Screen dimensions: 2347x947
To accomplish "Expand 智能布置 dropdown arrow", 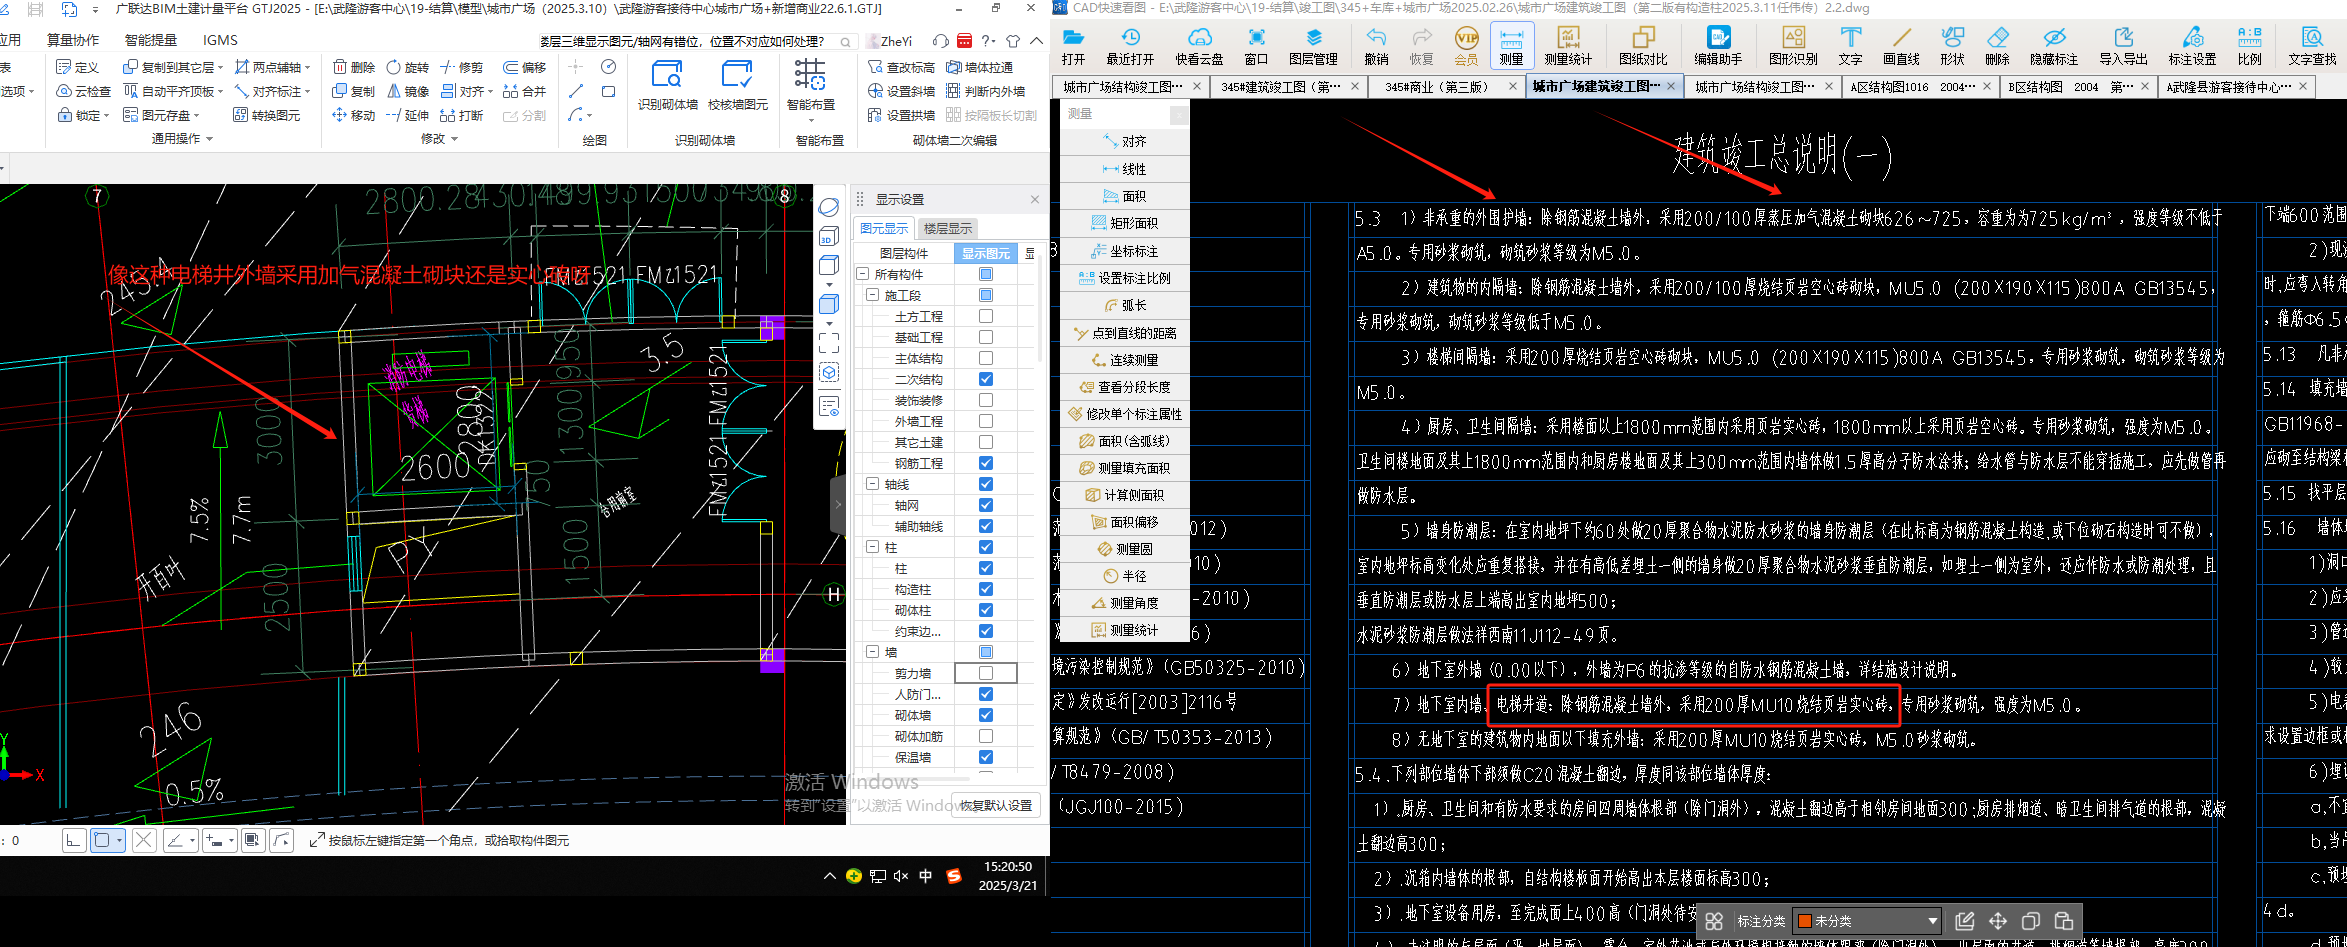I will point(810,121).
